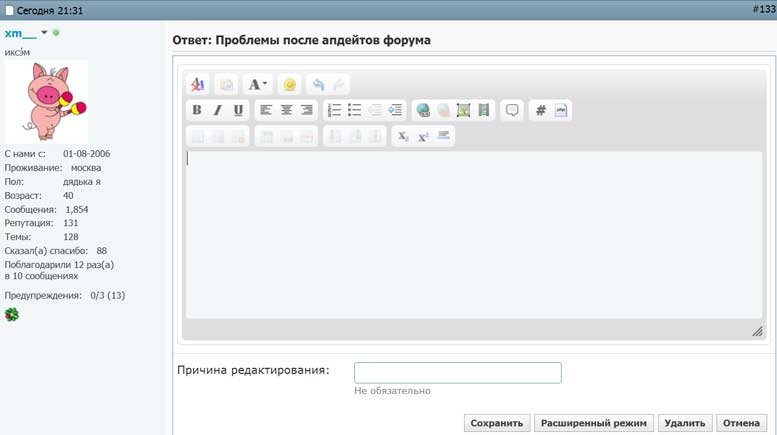The image size is (777, 435).
Task: Click the Insert Video filmstrip icon
Action: point(484,110)
